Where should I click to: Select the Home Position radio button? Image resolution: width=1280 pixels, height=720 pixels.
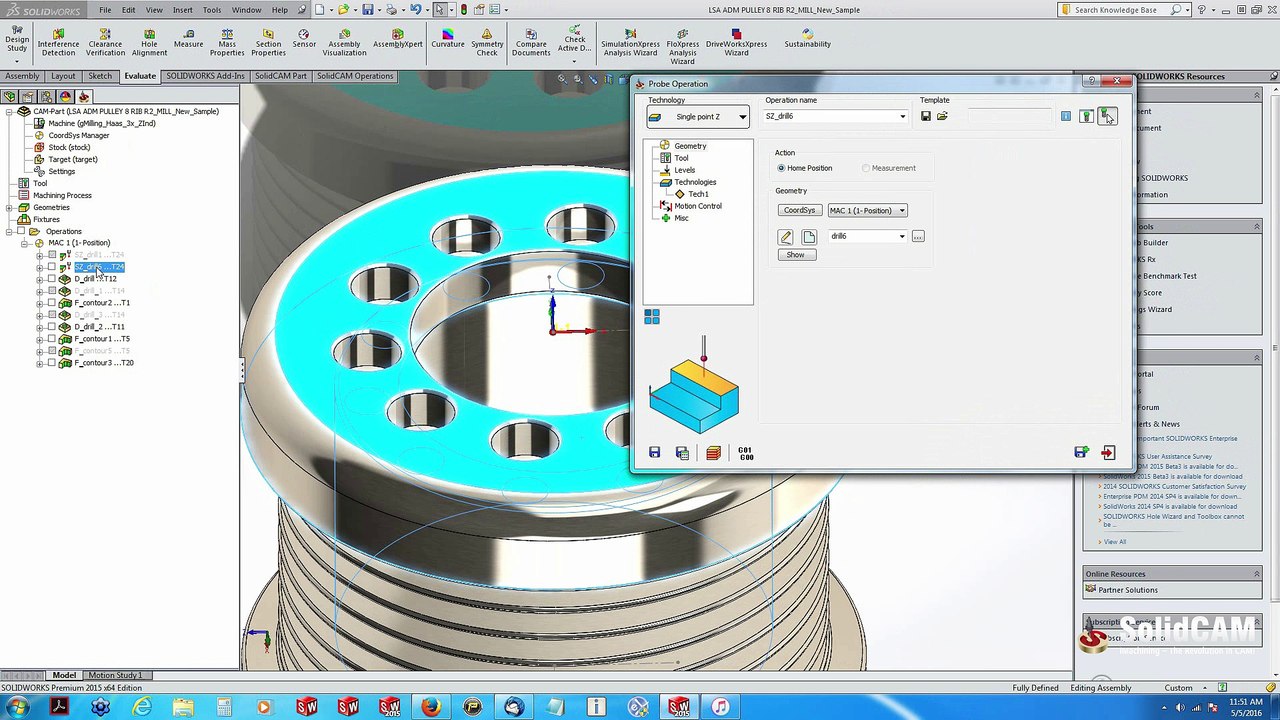(x=782, y=168)
